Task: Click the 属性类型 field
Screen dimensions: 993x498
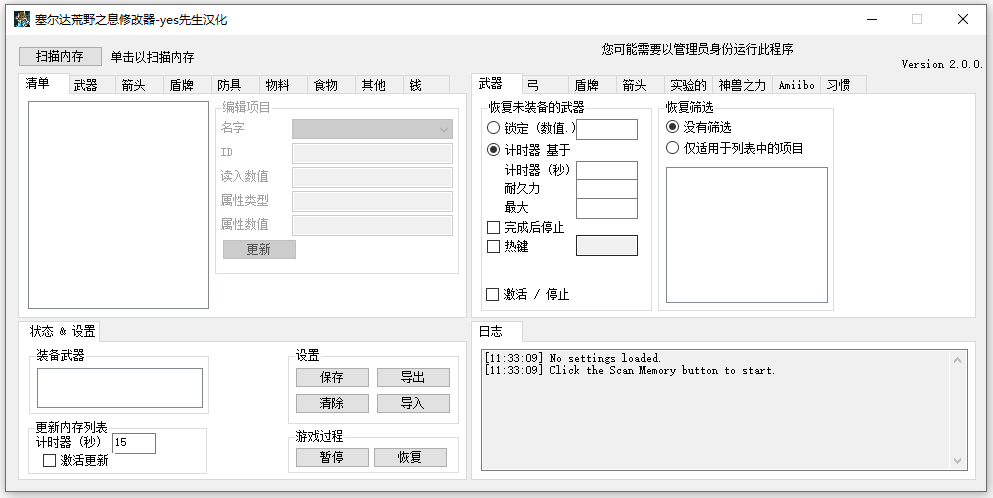Action: (x=372, y=201)
